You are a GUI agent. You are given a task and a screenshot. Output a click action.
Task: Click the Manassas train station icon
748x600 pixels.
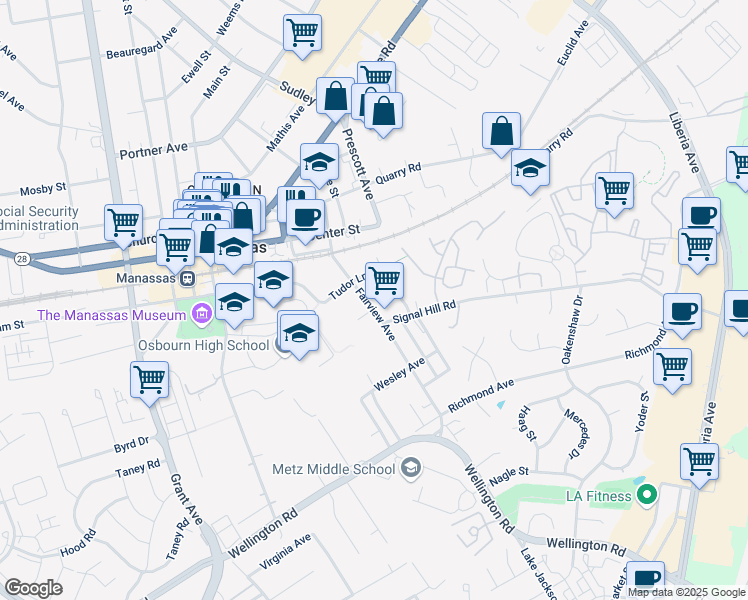coord(187,279)
